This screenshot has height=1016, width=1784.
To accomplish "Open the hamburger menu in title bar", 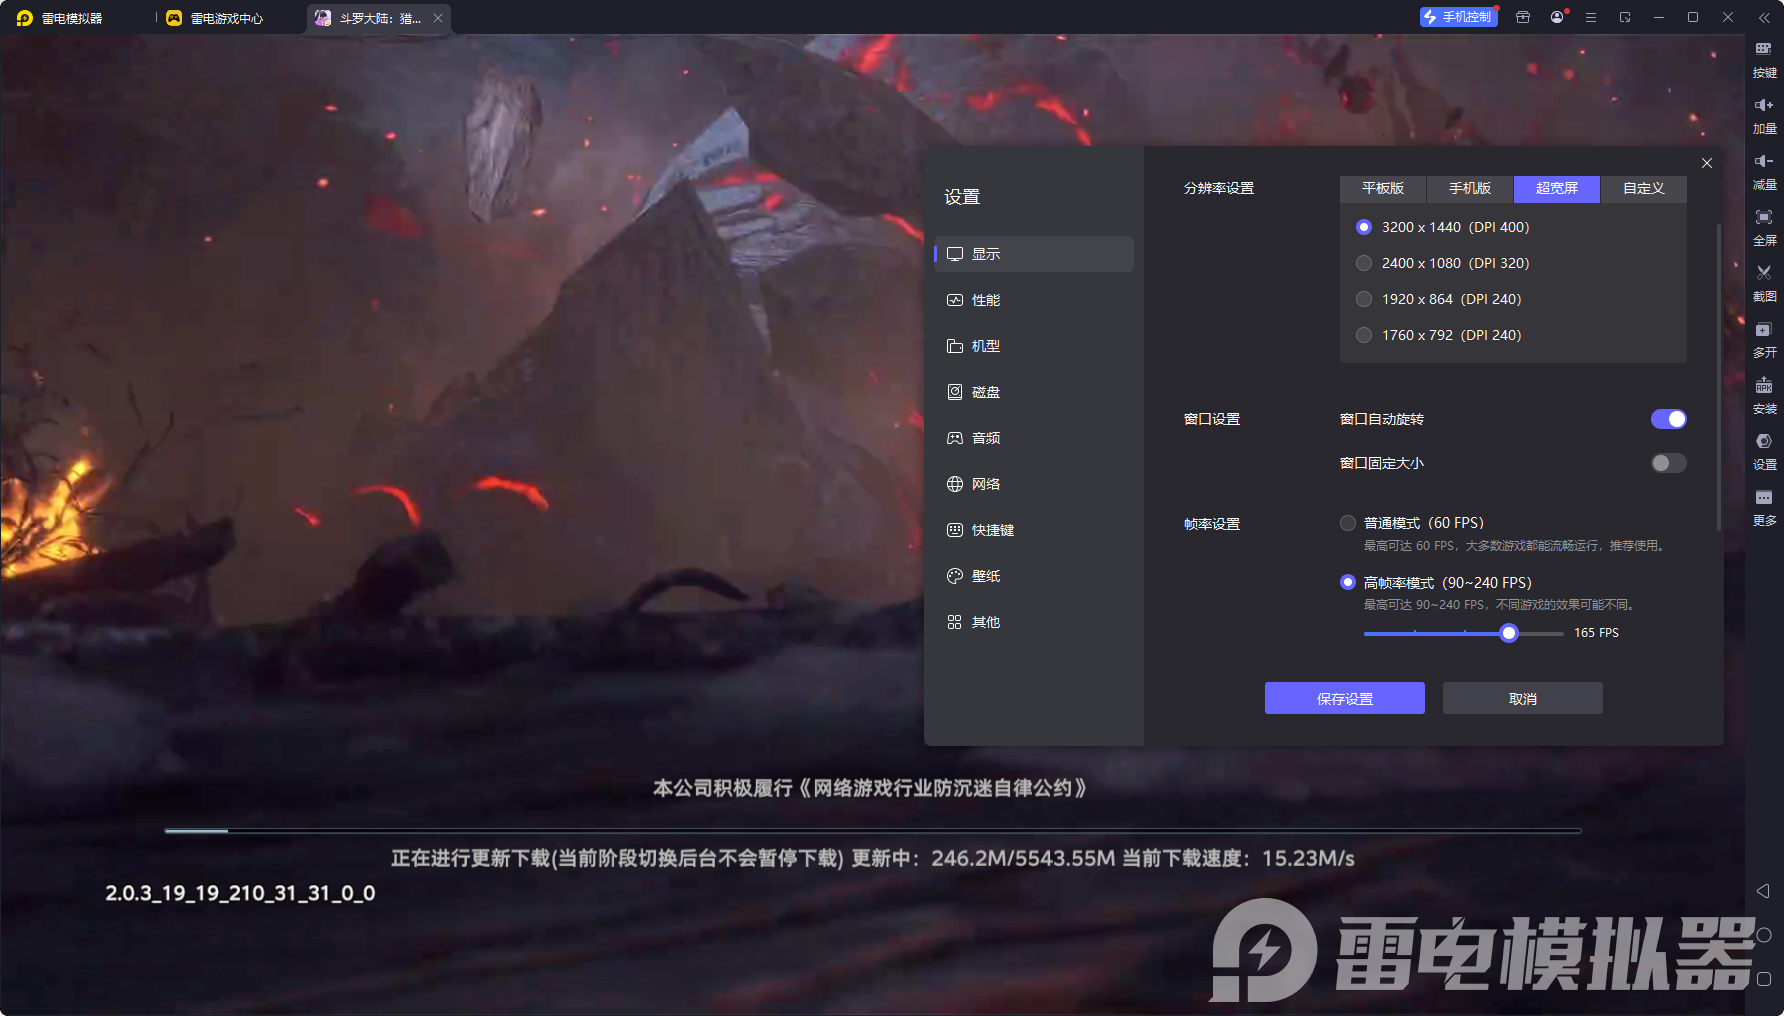I will tap(1591, 17).
